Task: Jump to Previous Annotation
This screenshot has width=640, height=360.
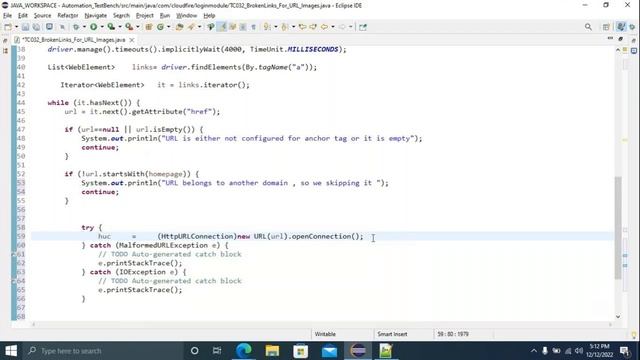Action: [x=285, y=27]
